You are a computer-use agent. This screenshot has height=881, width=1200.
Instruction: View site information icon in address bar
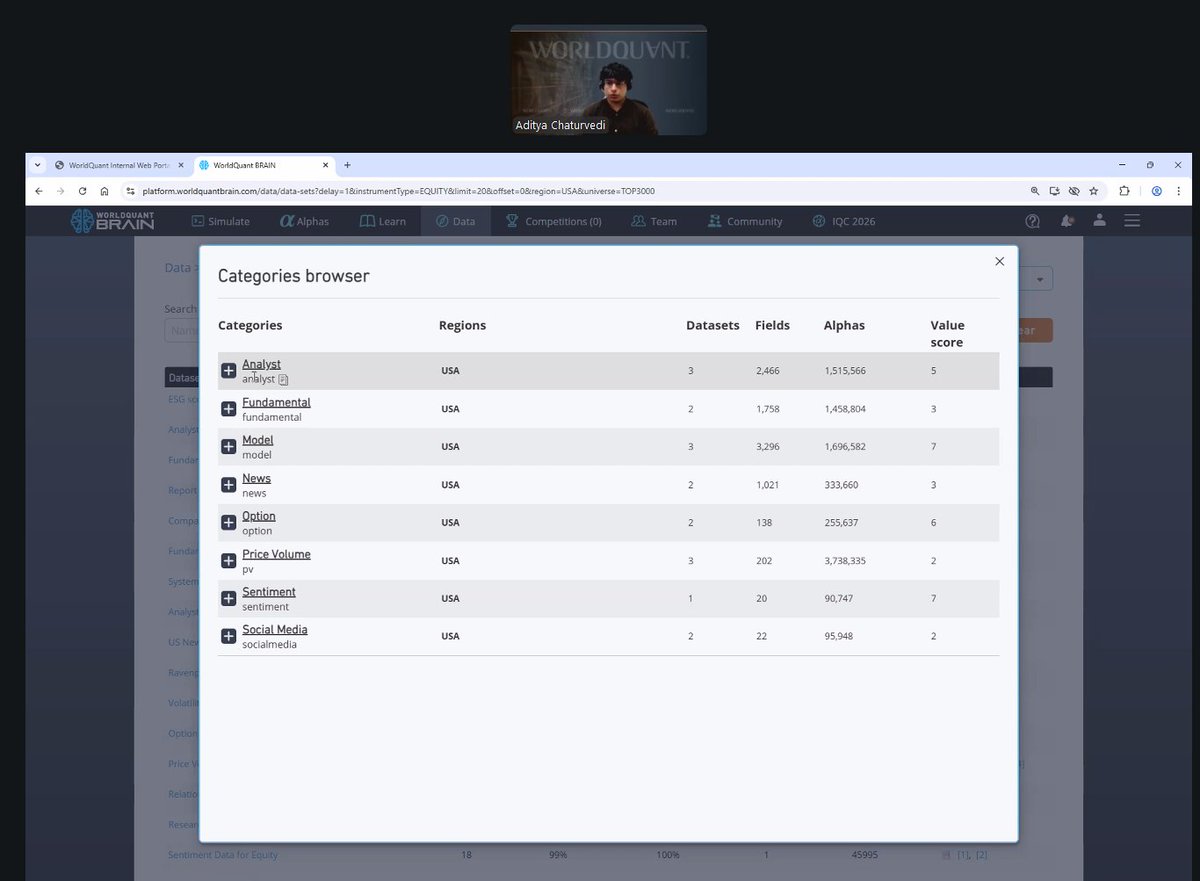[129, 190]
